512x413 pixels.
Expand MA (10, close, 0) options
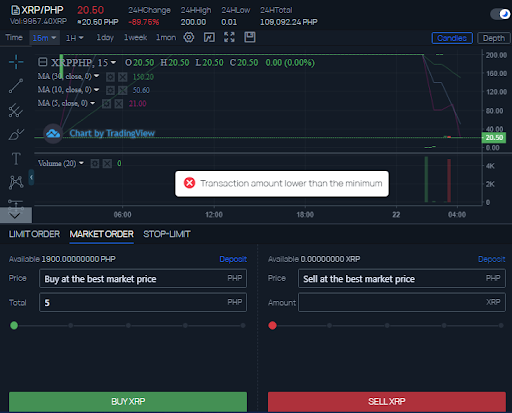tap(97, 90)
